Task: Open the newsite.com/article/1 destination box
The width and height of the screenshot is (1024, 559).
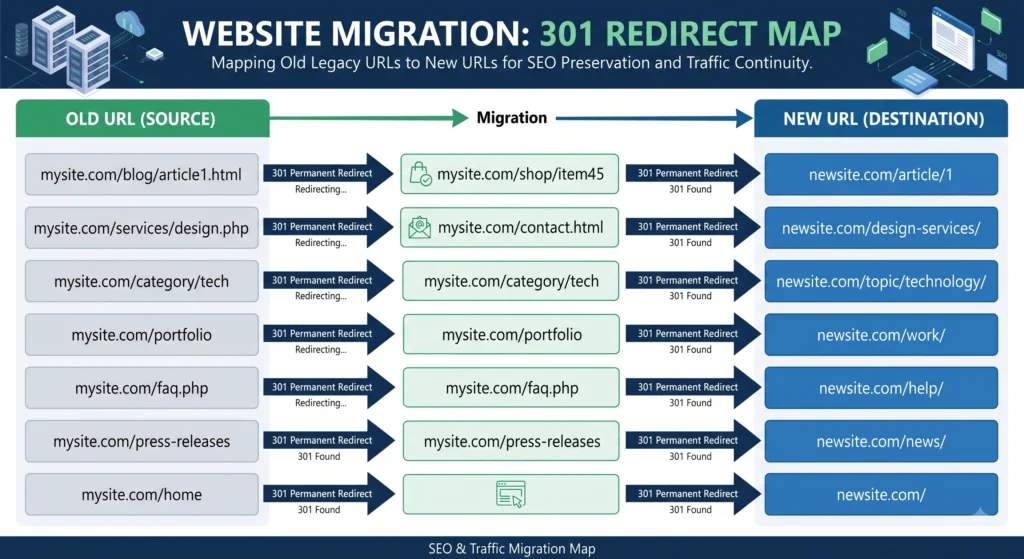Action: click(881, 174)
